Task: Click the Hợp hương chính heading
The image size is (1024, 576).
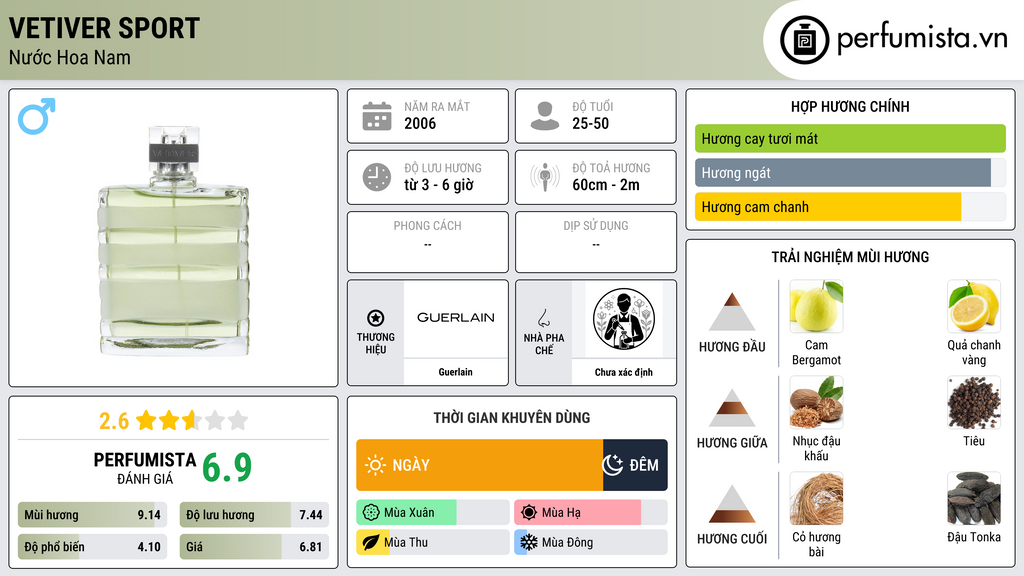Action: [850, 106]
